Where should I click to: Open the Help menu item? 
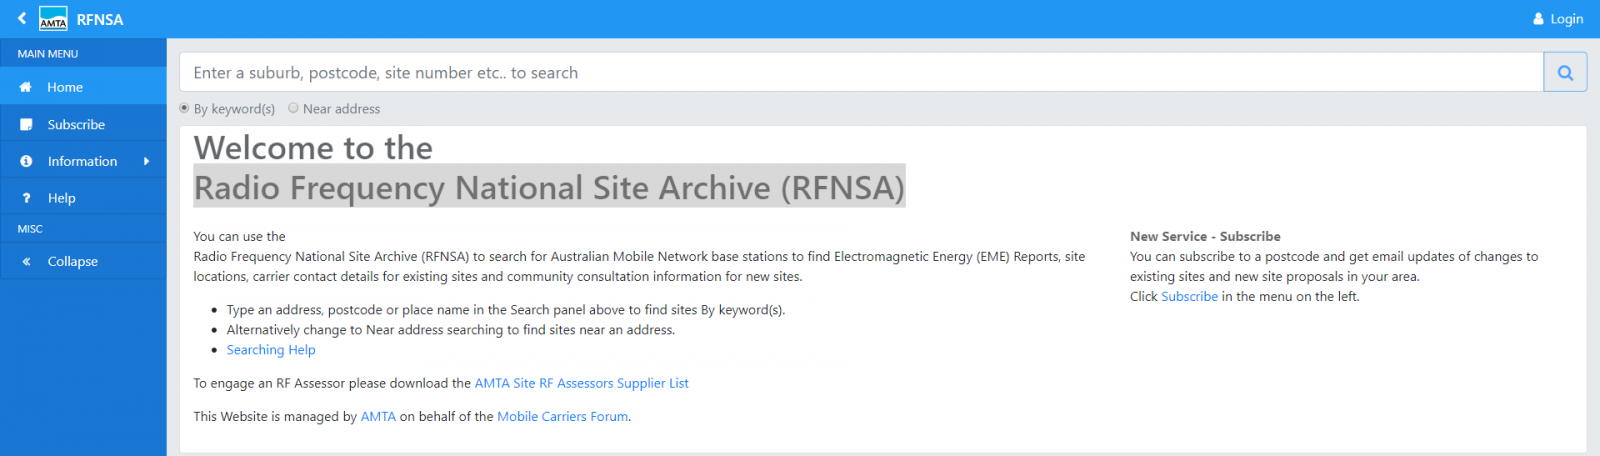[83, 198]
